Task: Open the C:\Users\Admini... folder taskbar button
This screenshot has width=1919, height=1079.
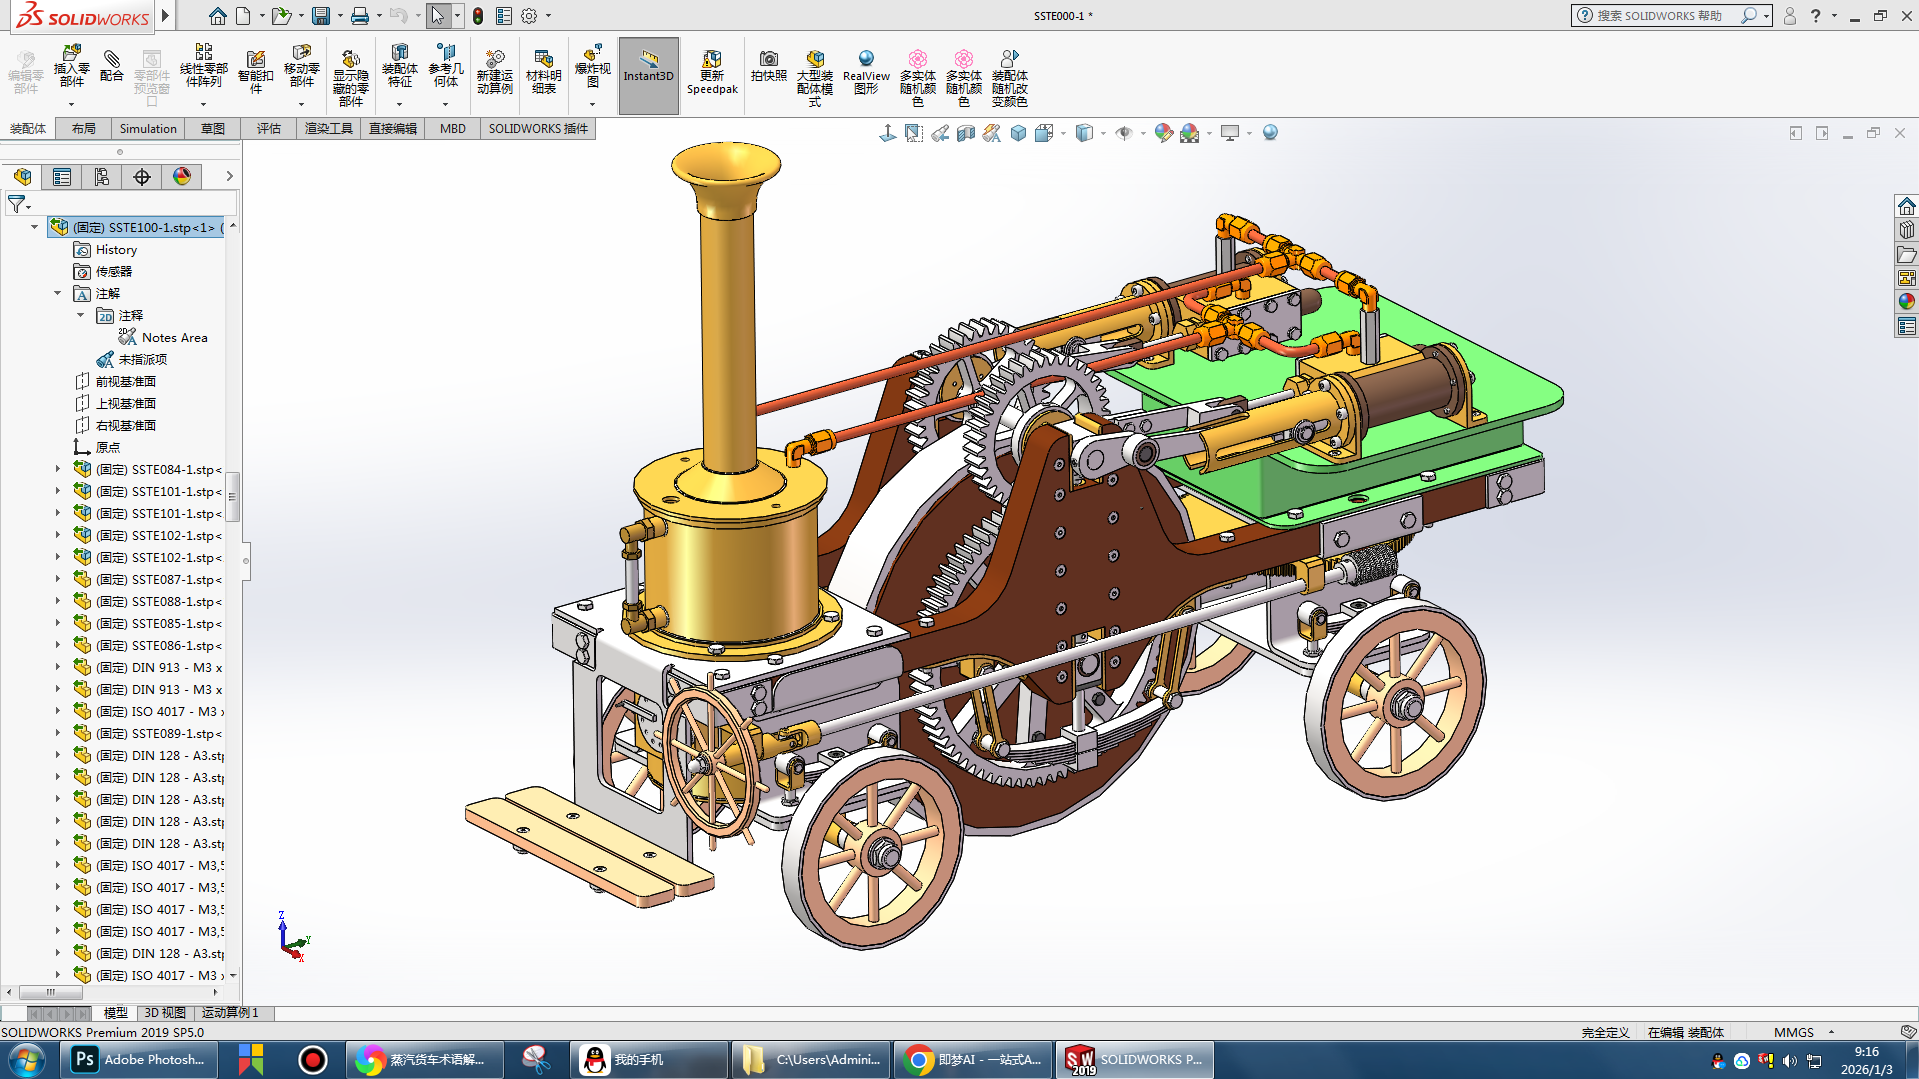Action: pos(811,1060)
